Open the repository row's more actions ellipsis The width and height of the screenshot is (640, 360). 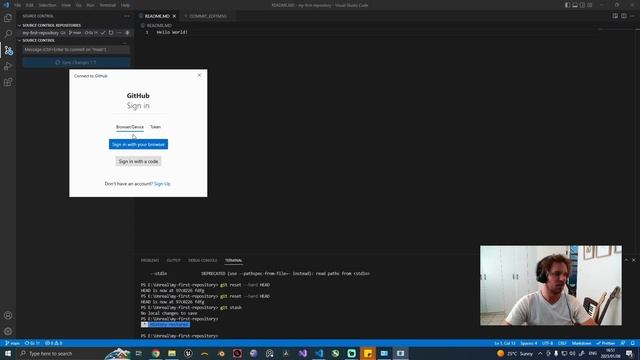119,33
